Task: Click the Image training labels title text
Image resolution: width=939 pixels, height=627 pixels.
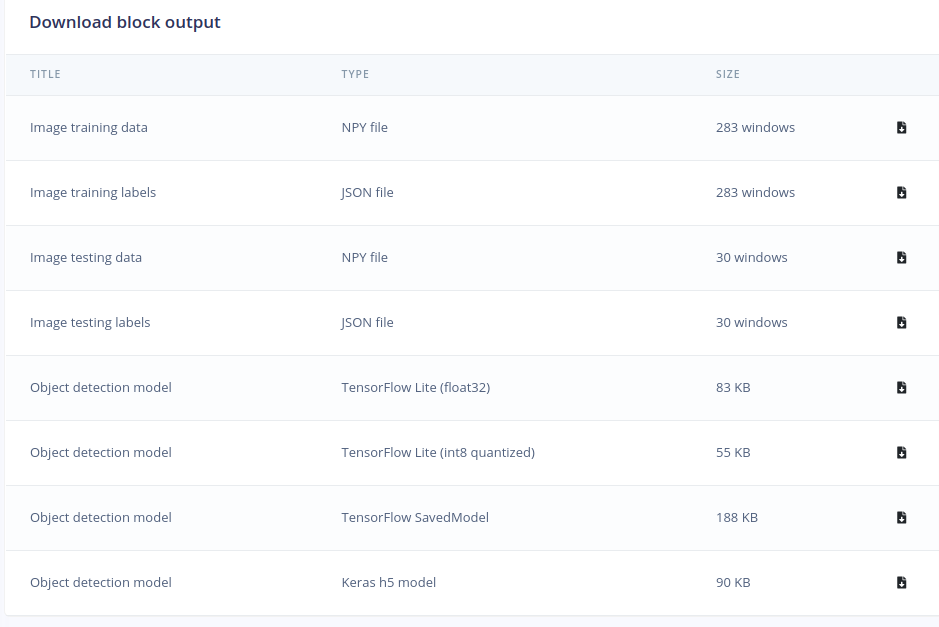Action: [x=93, y=192]
